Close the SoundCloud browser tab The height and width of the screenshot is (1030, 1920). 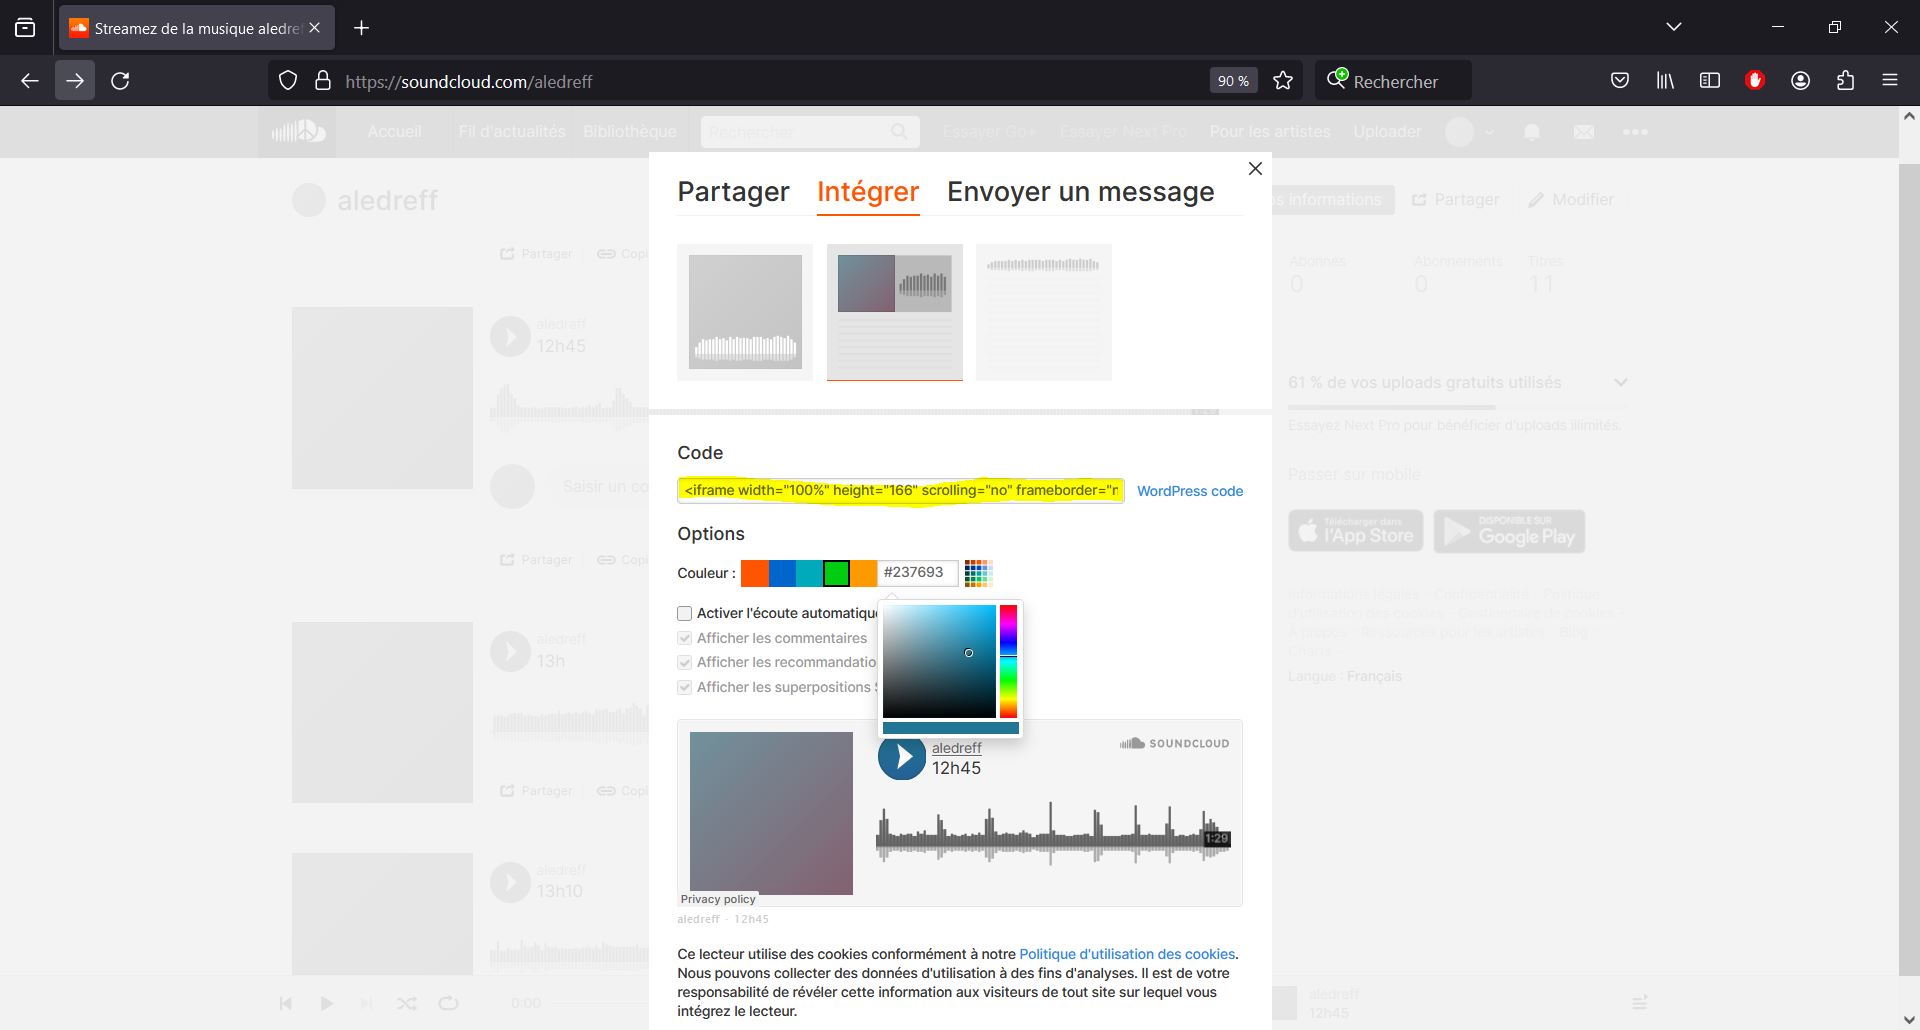(x=314, y=28)
